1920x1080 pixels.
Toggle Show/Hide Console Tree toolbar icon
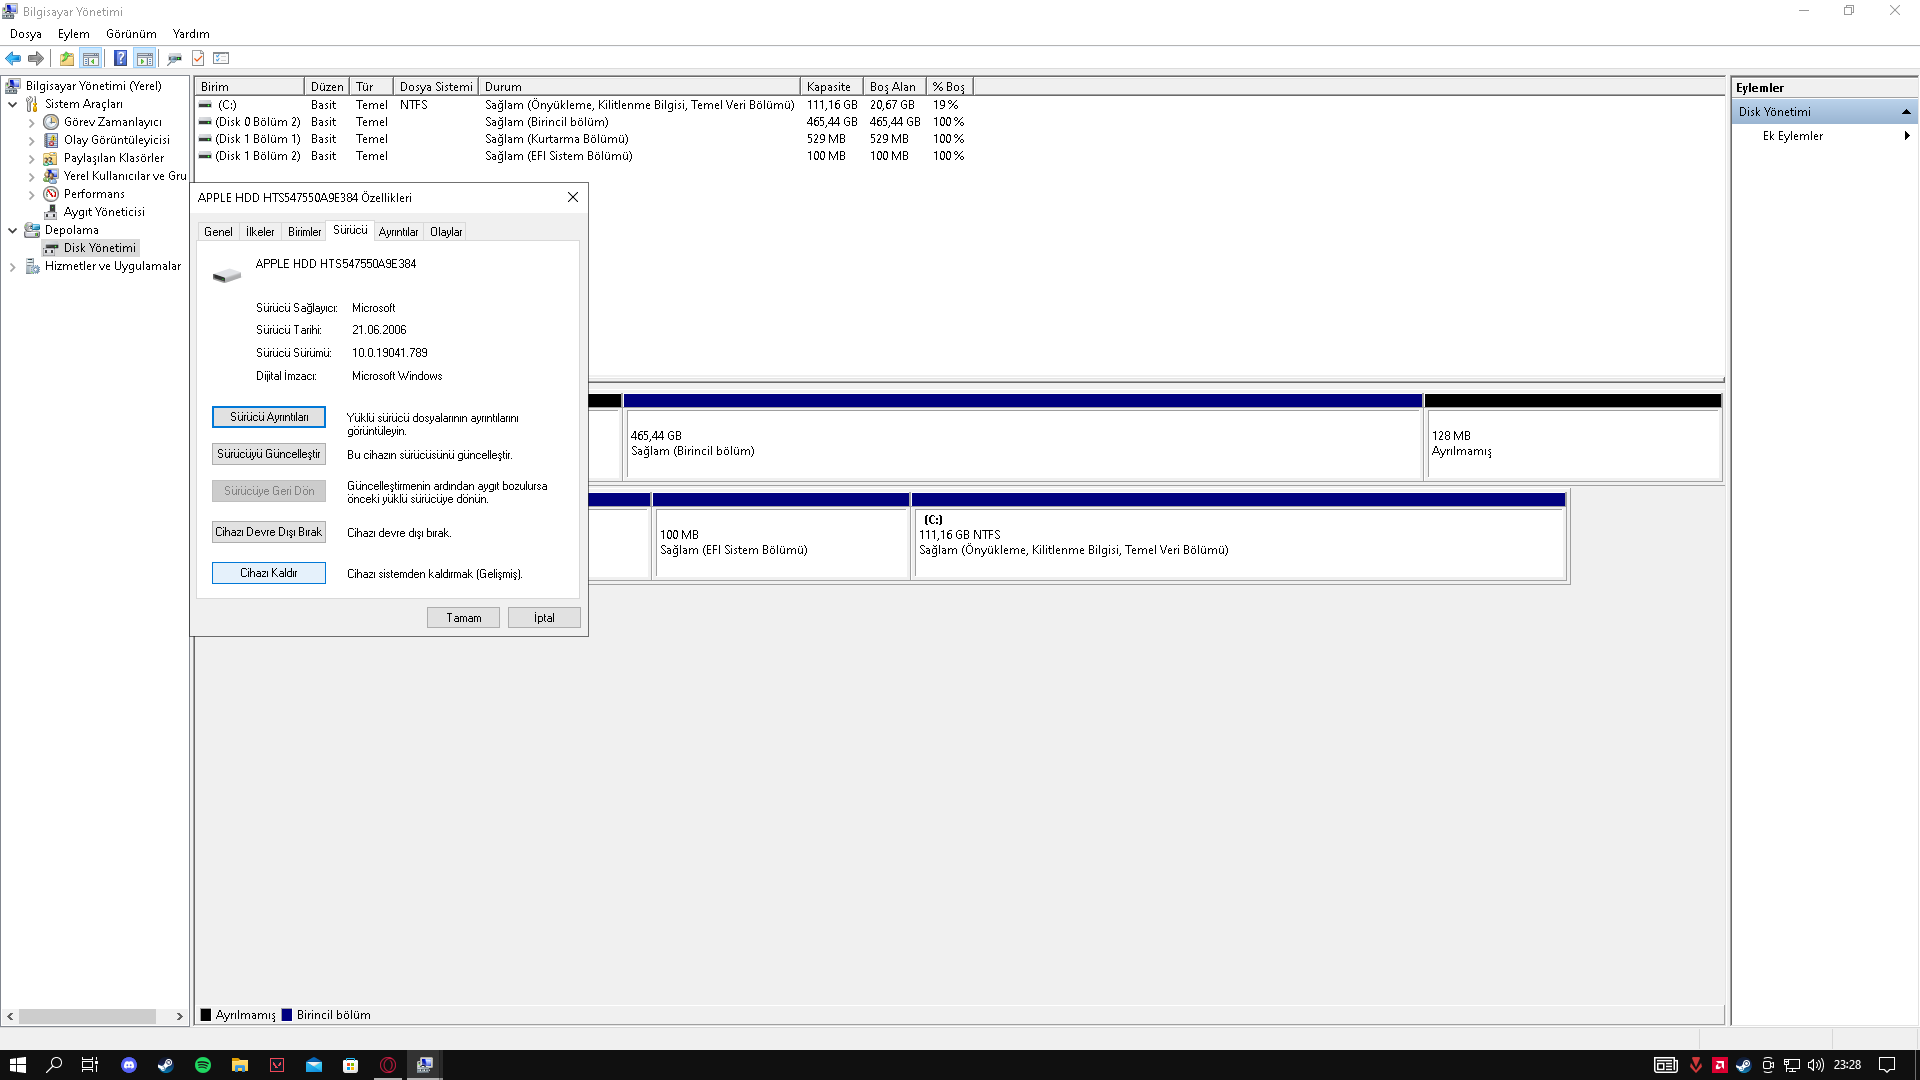click(91, 58)
